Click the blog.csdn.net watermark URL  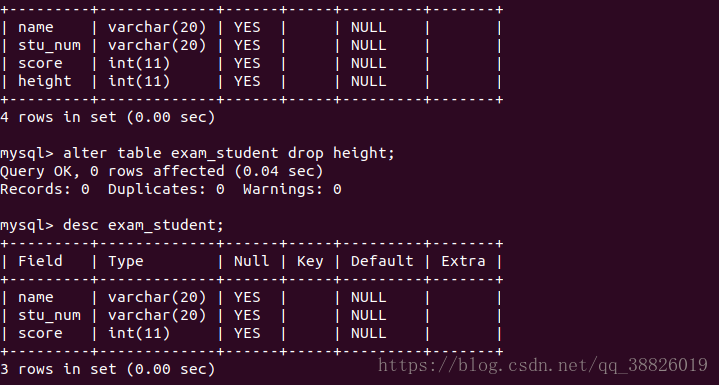[x=543, y=365]
